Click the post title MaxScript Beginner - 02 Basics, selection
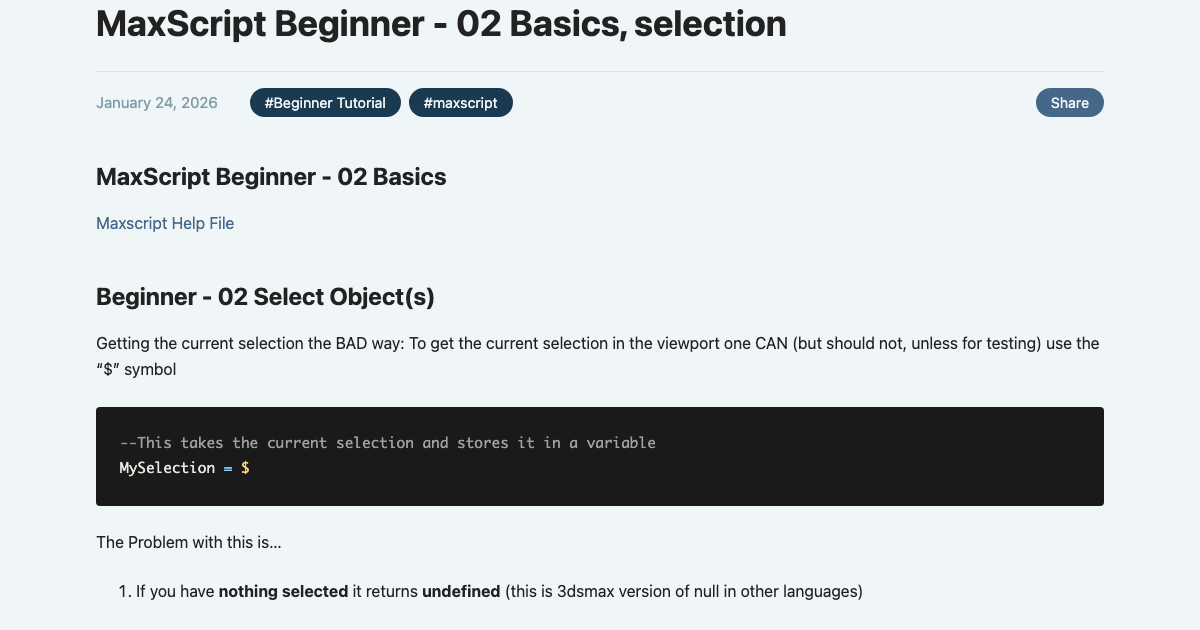The image size is (1200, 630). (x=440, y=24)
